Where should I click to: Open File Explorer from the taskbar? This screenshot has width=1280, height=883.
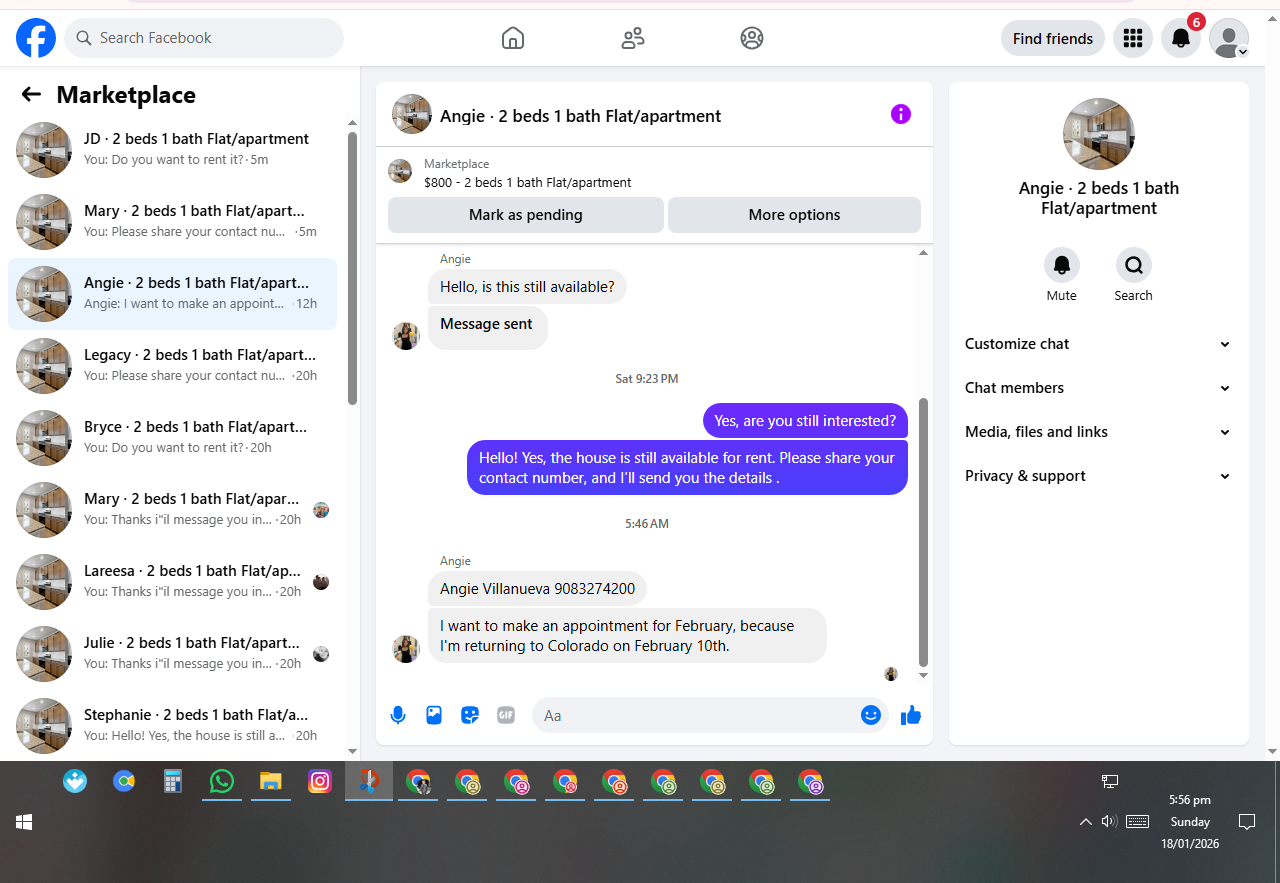click(x=271, y=782)
